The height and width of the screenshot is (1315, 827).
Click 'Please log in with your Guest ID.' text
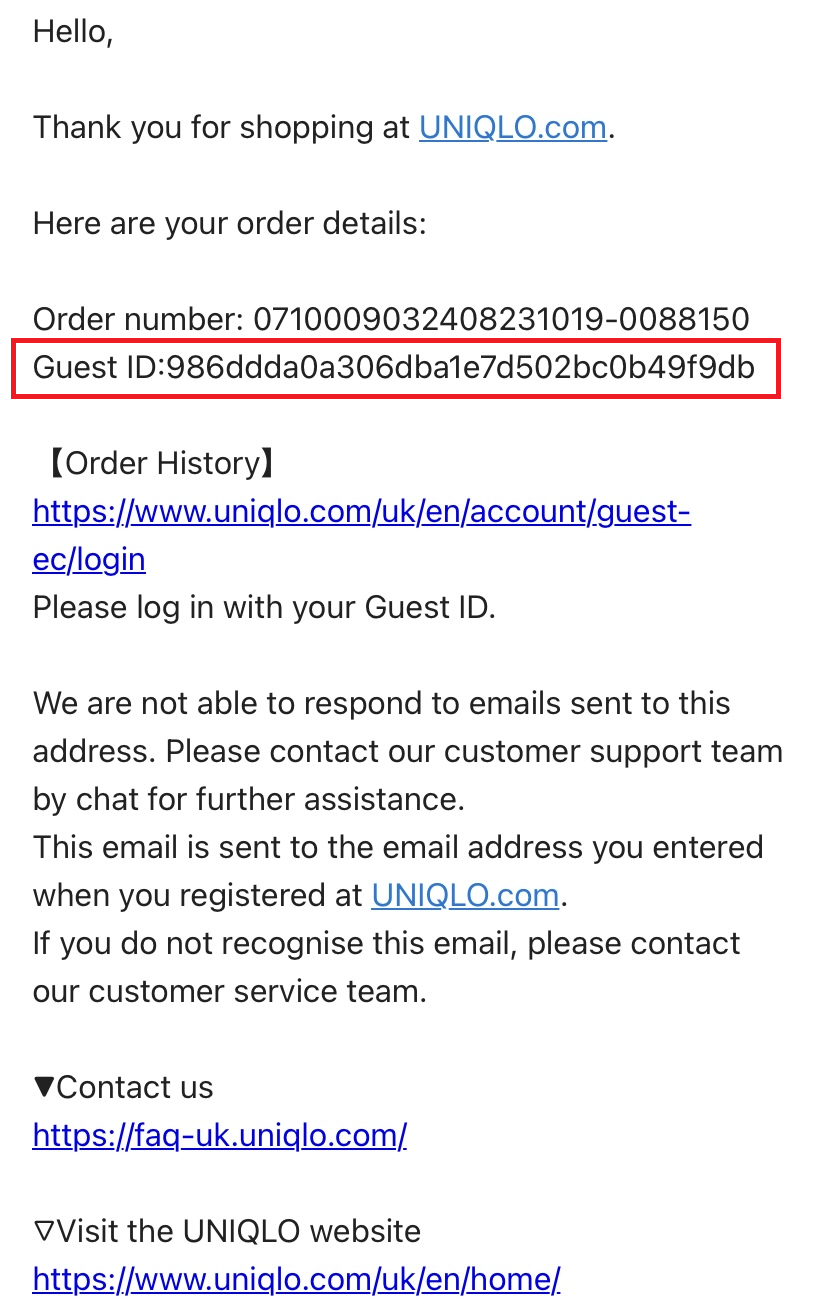coord(264,608)
